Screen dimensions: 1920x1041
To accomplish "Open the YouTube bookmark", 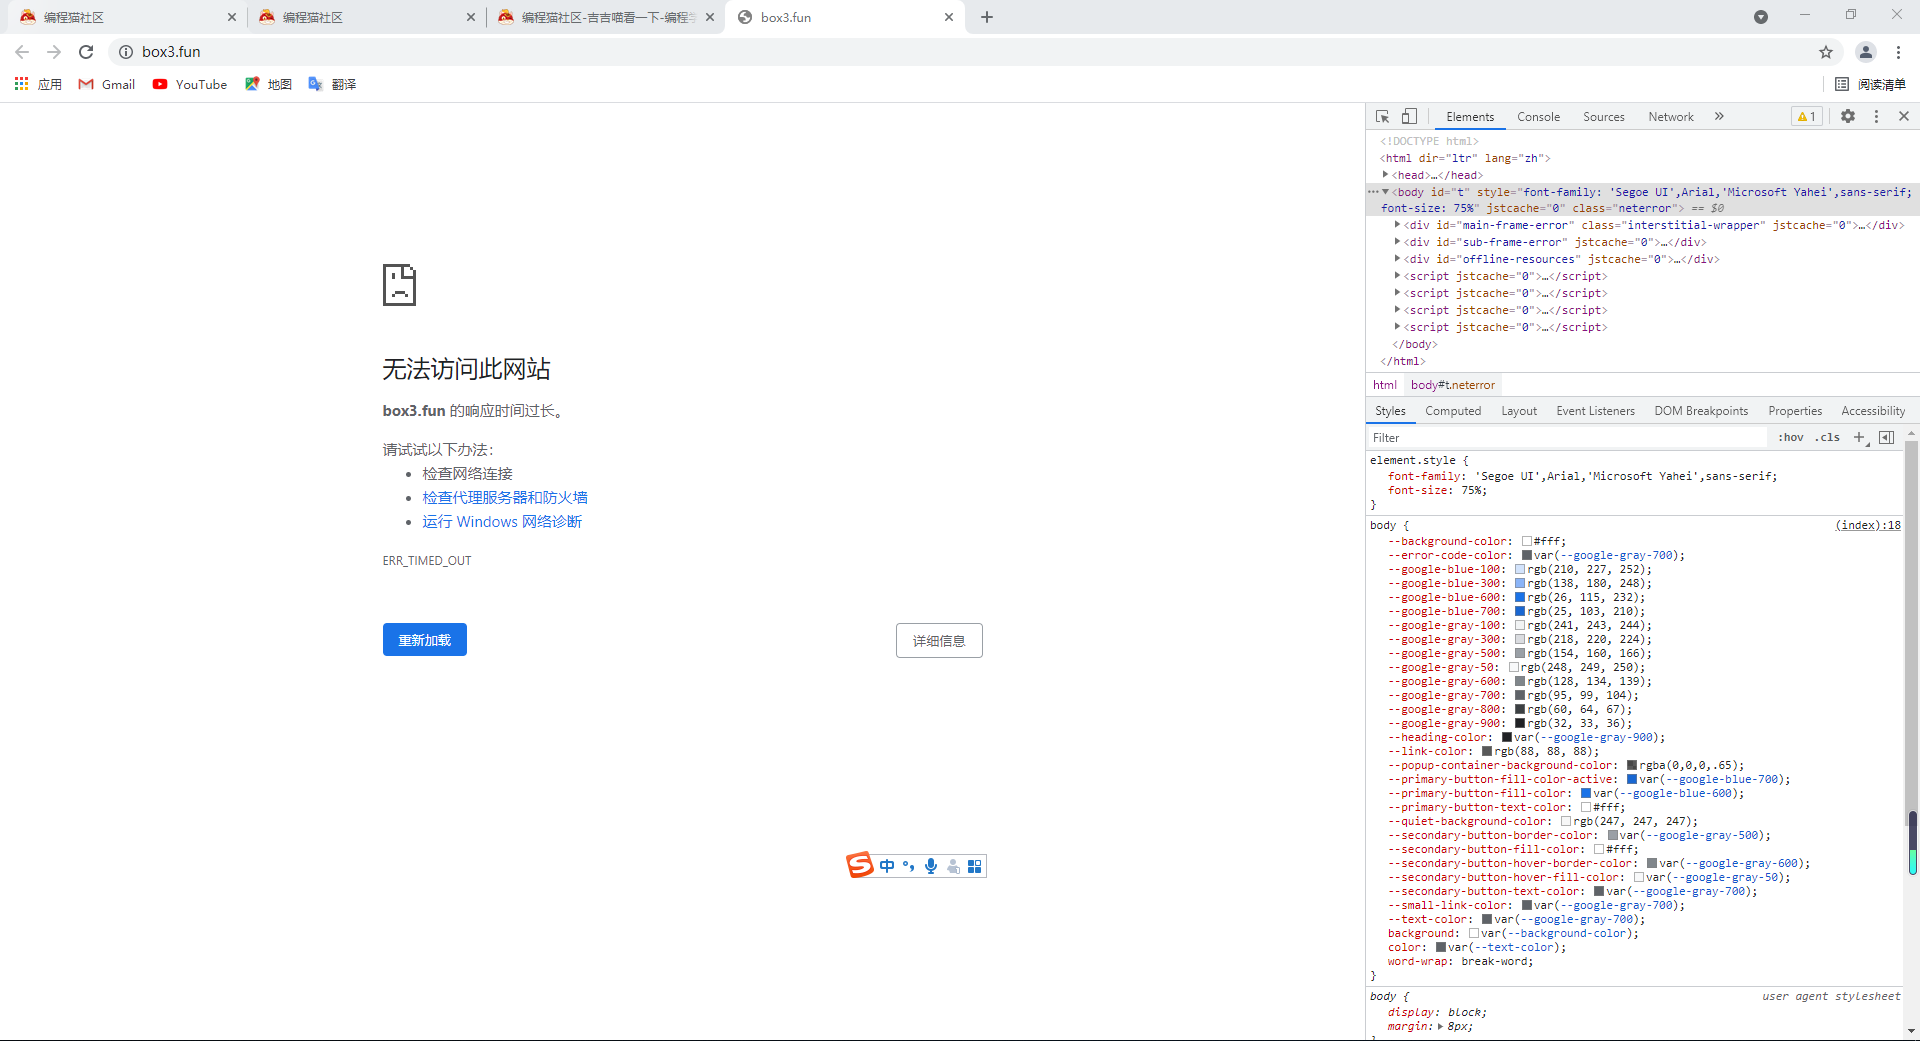I will coord(190,85).
